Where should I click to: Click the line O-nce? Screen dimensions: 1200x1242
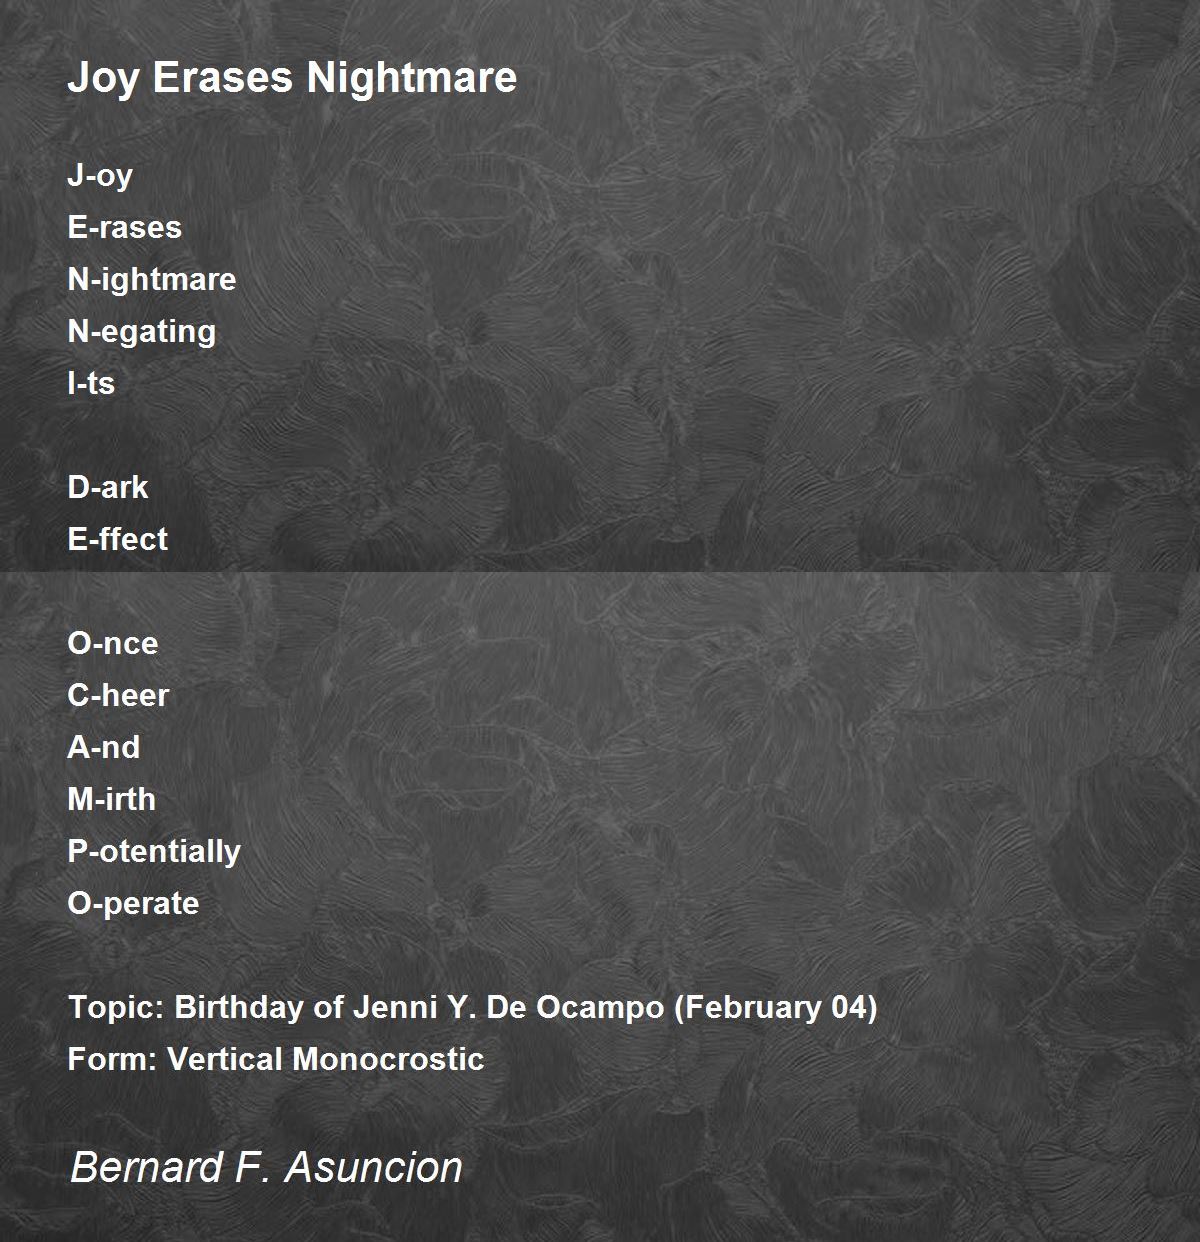pos(112,643)
